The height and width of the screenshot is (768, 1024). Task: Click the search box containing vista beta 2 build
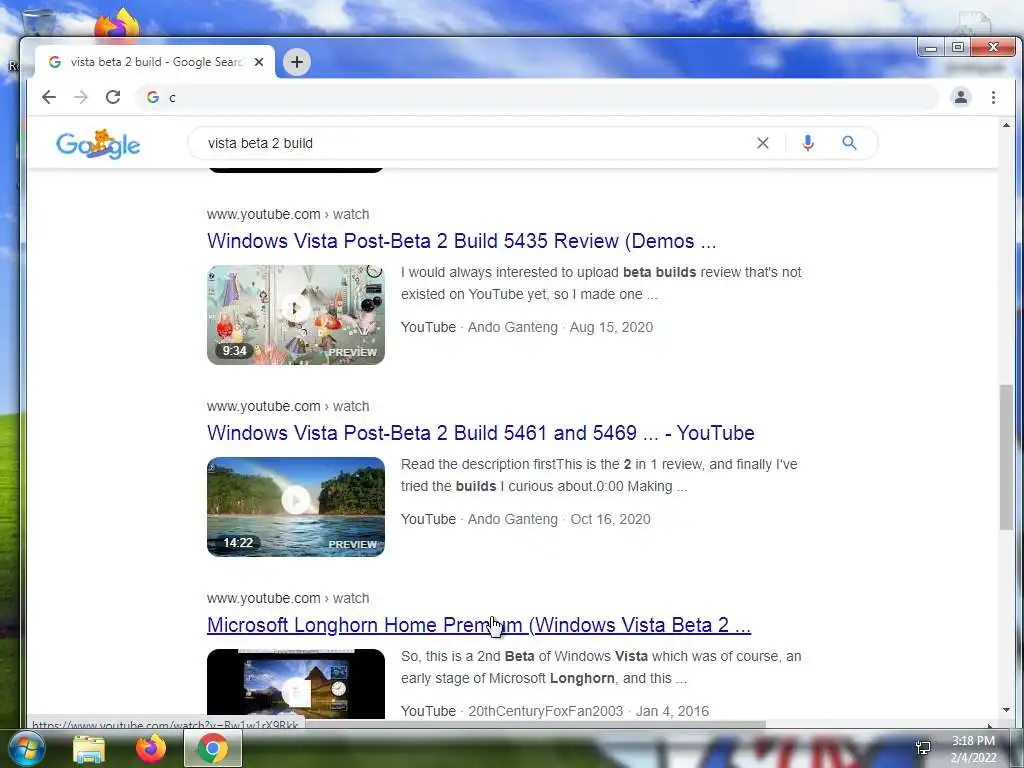(477, 143)
